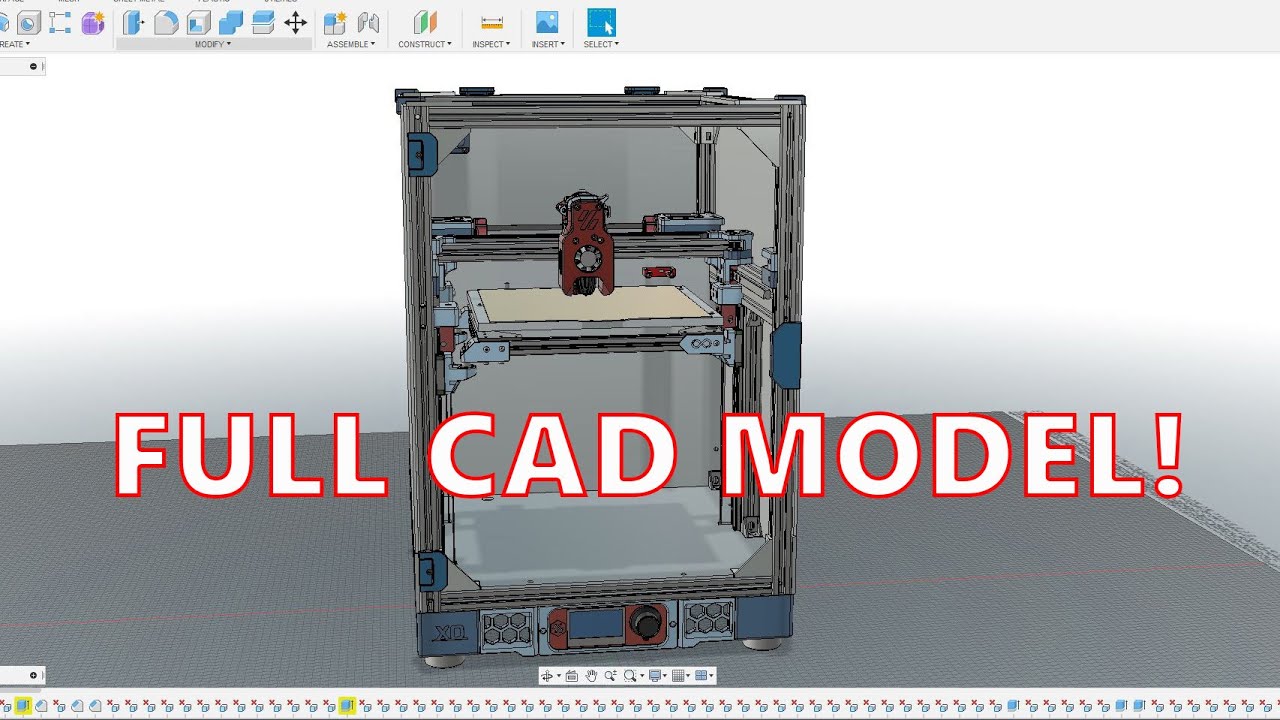Collapse the browser panel with minus button

point(33,67)
